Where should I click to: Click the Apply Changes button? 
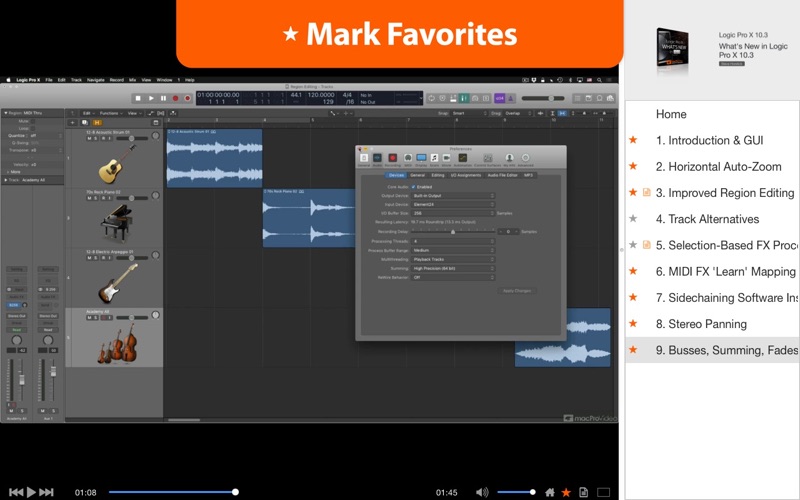[517, 291]
